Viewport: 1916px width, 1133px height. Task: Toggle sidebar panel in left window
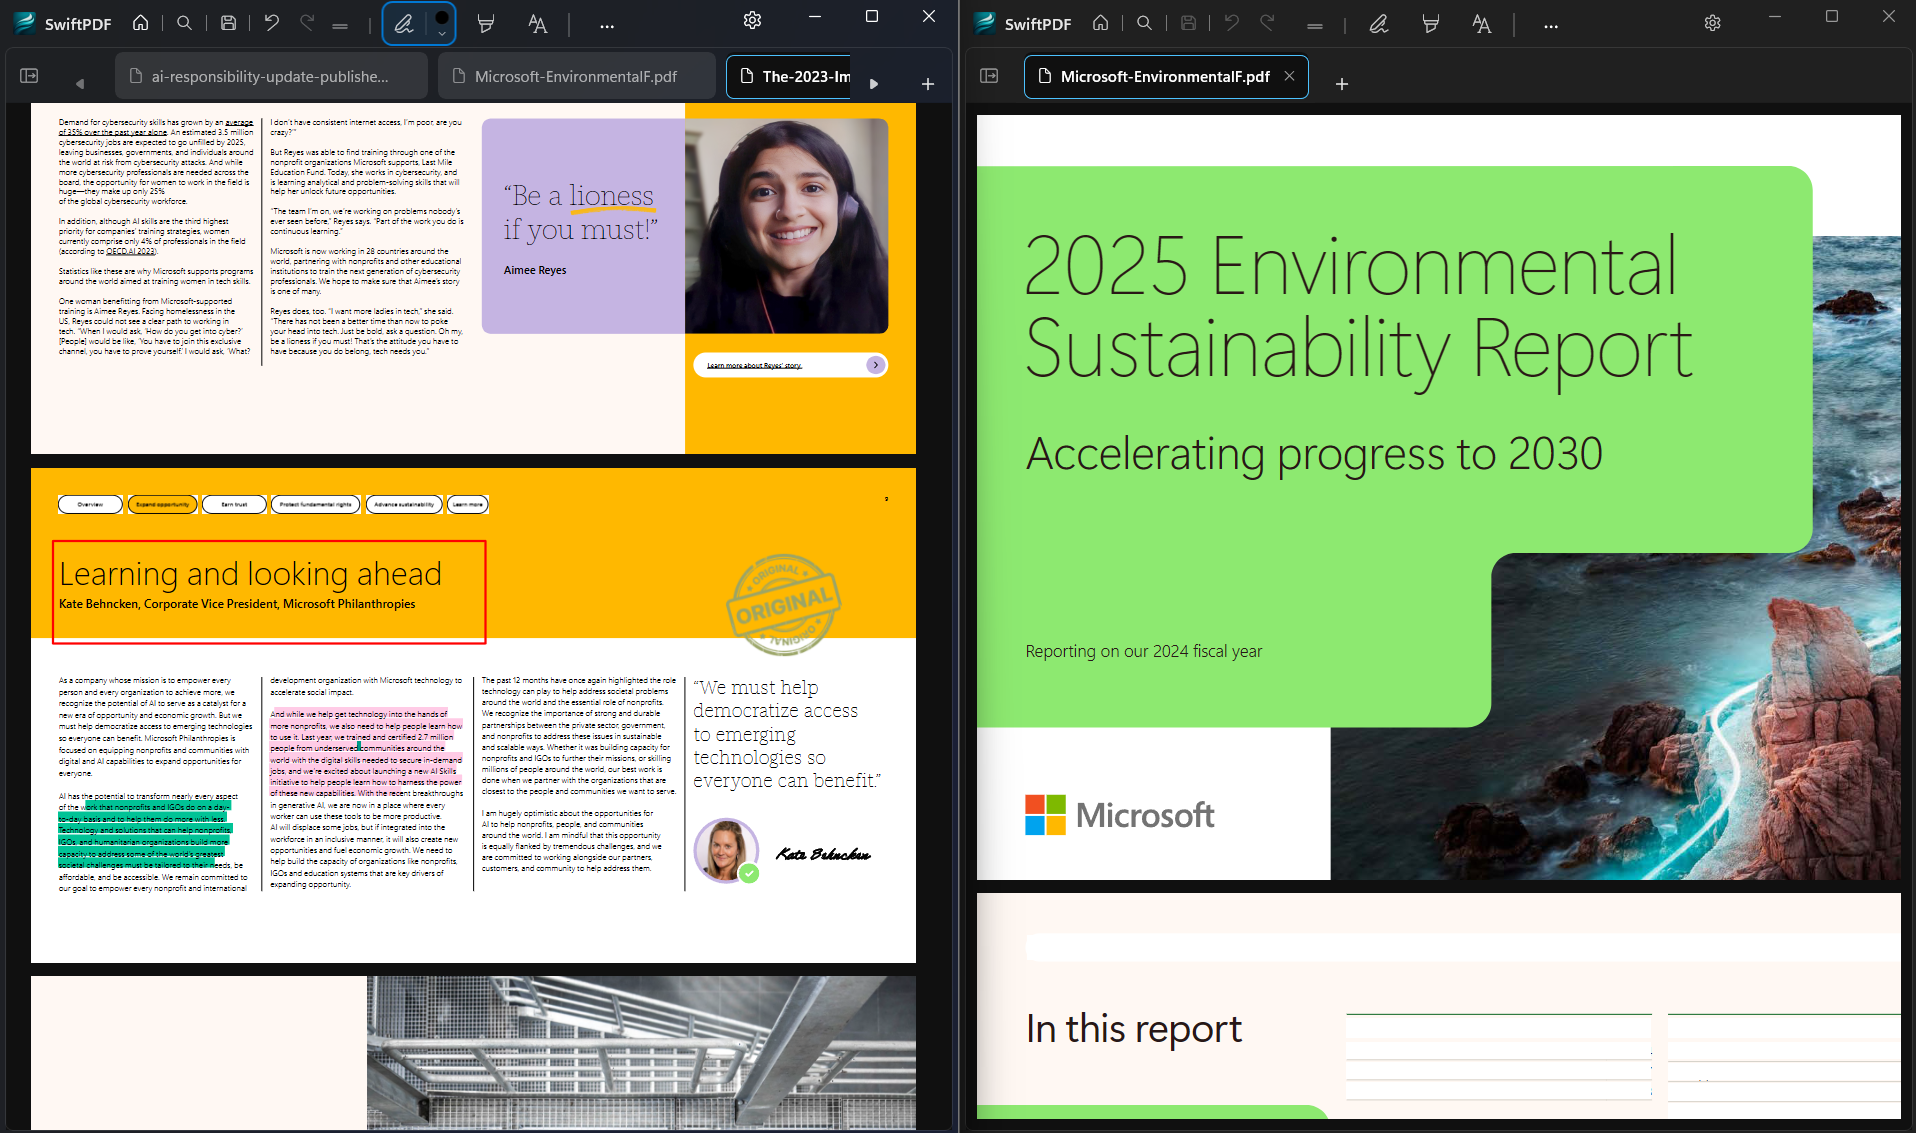[x=29, y=76]
